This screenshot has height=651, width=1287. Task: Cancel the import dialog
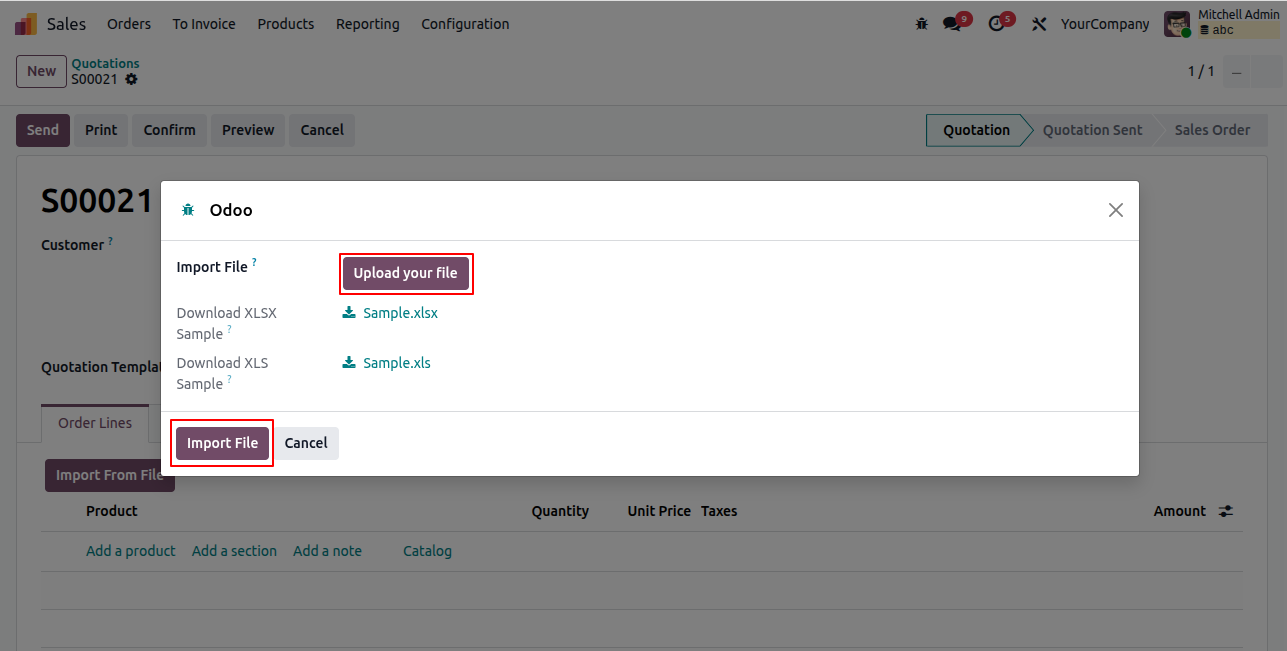(306, 443)
